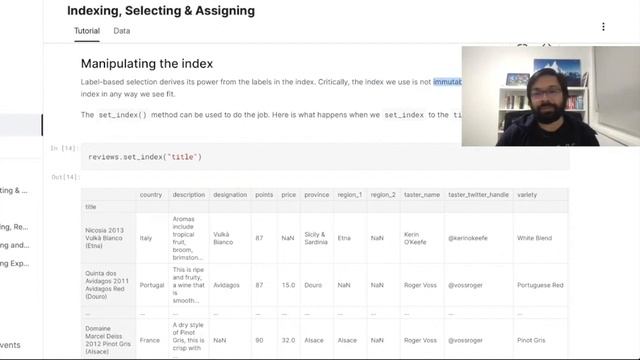Click the White Blend variety cell
The image size is (640, 360).
coord(534,238)
